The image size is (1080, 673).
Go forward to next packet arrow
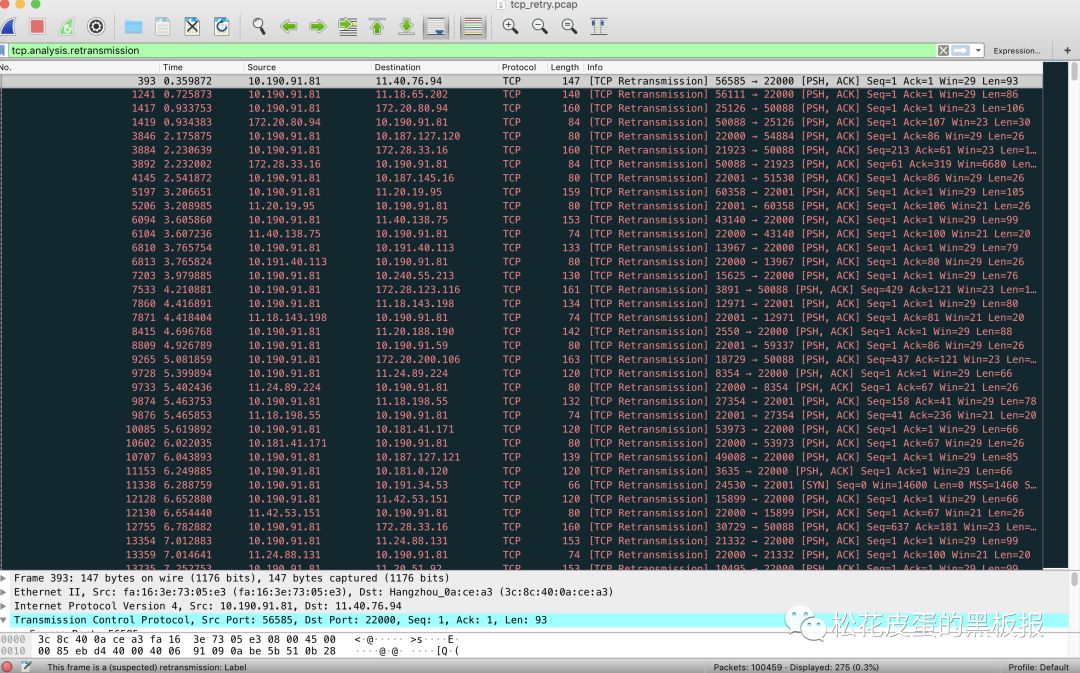click(x=318, y=27)
